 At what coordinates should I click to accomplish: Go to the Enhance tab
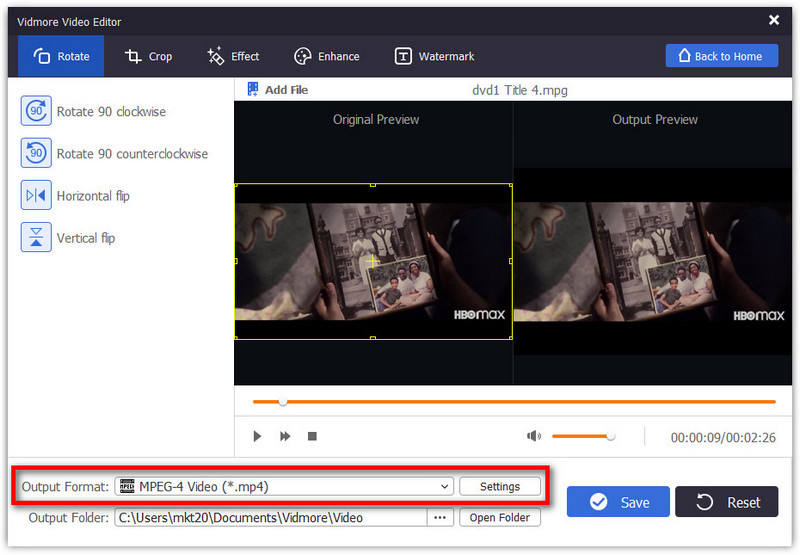[x=327, y=56]
